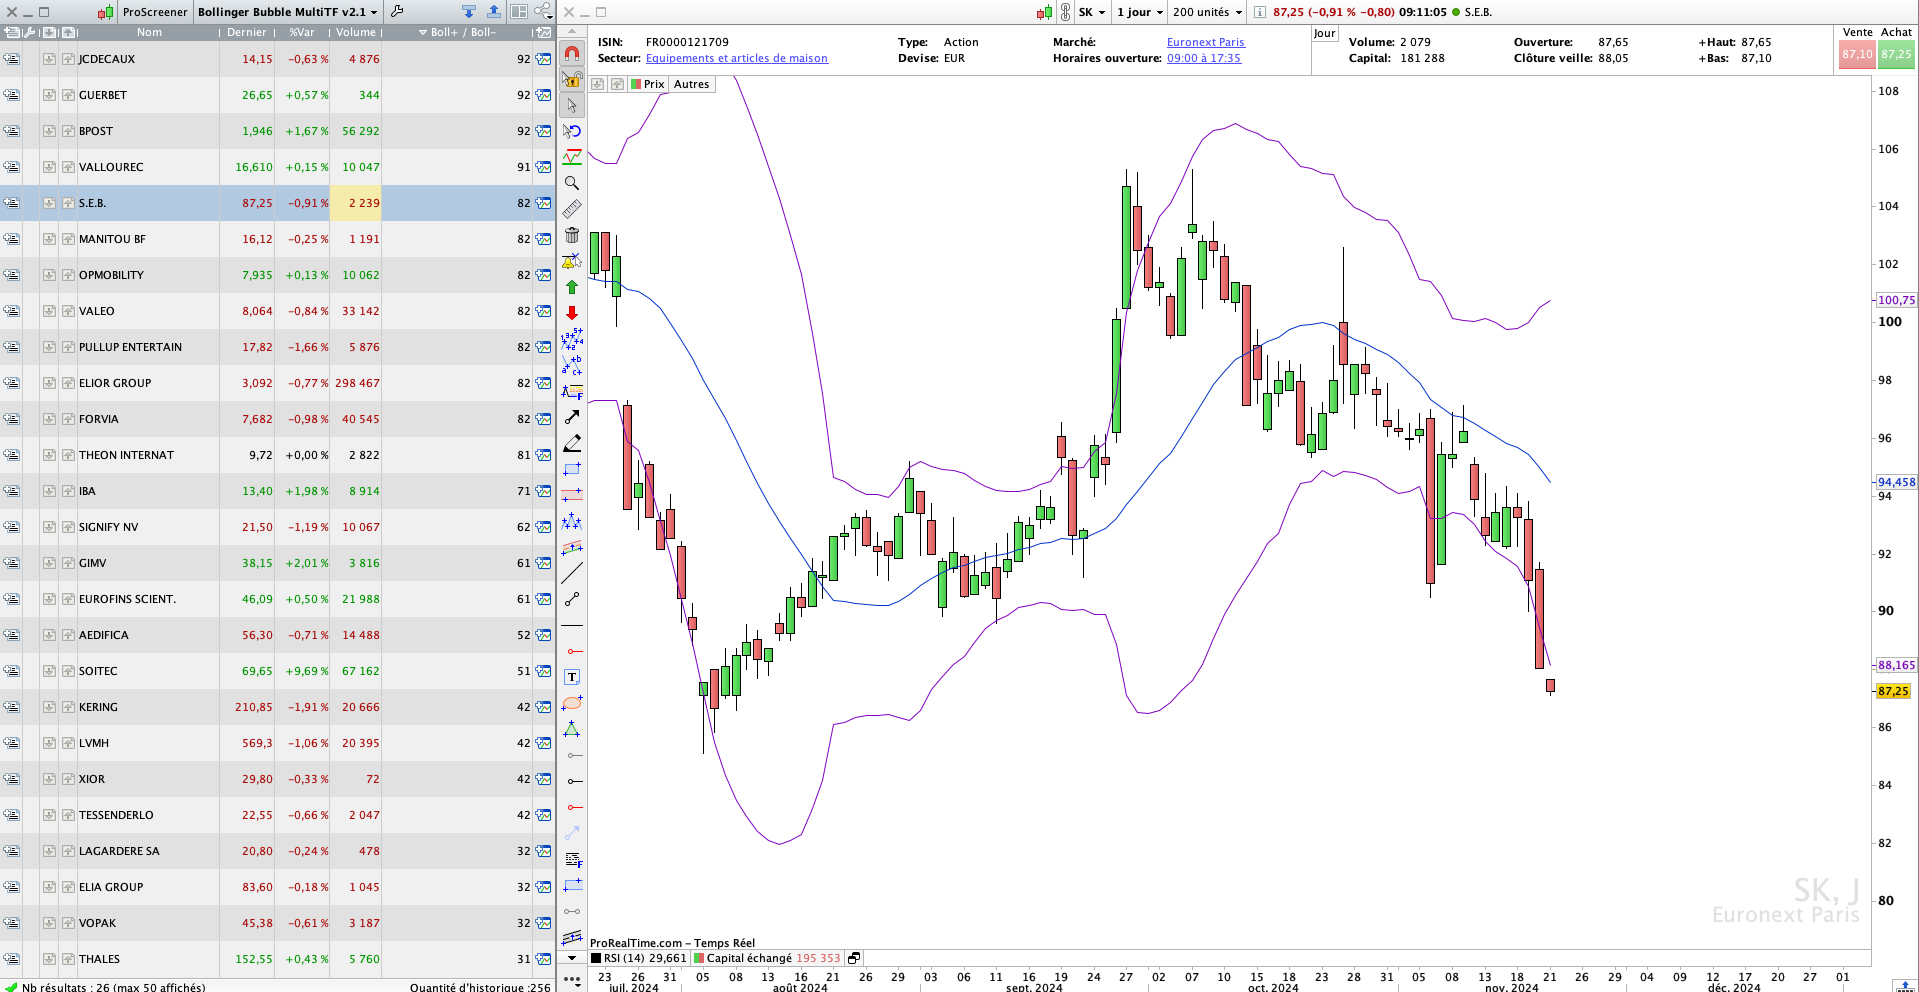Open the window layout grid icon
The height and width of the screenshot is (992, 1919).
[519, 12]
